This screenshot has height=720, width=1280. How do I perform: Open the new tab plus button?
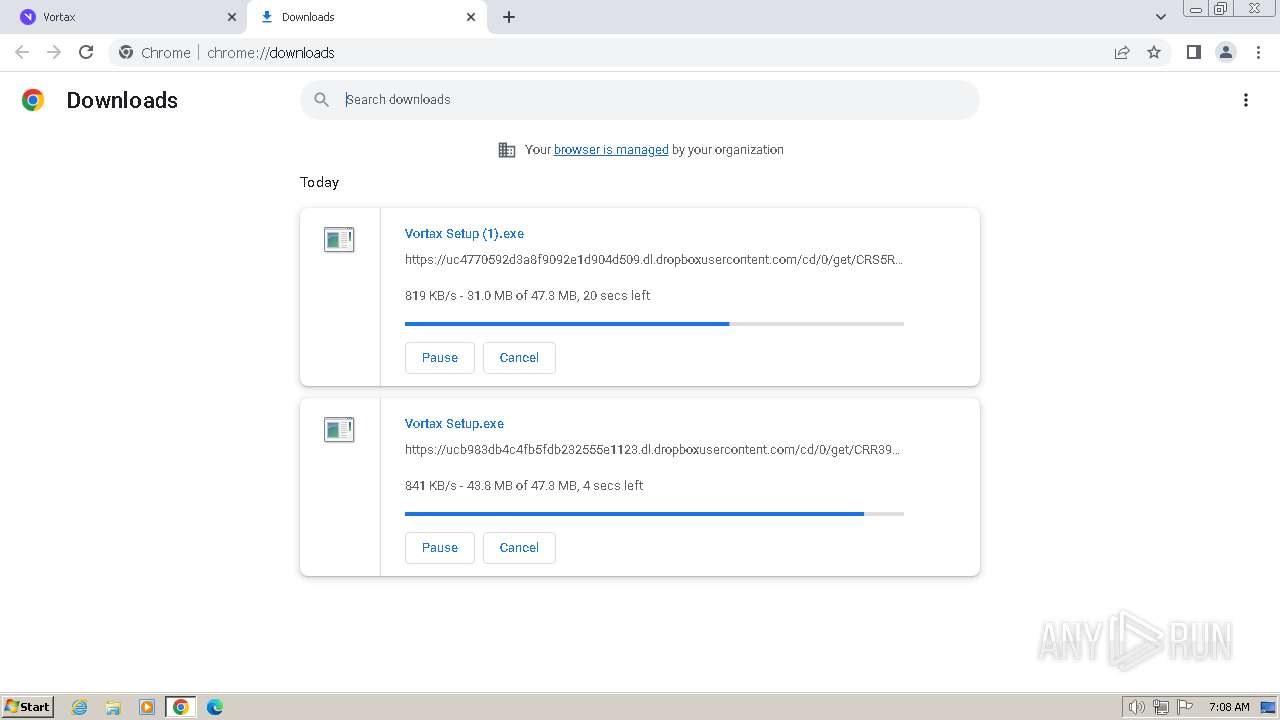pos(509,17)
